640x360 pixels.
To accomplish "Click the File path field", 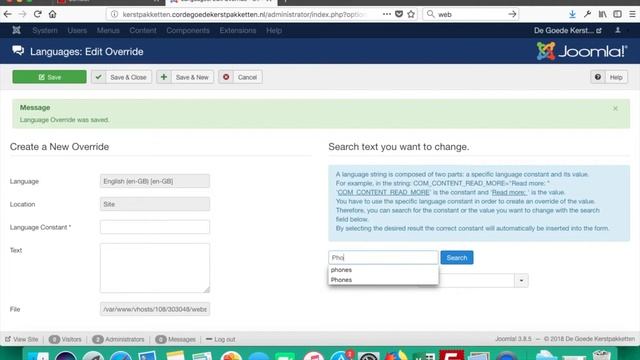I will (155, 309).
